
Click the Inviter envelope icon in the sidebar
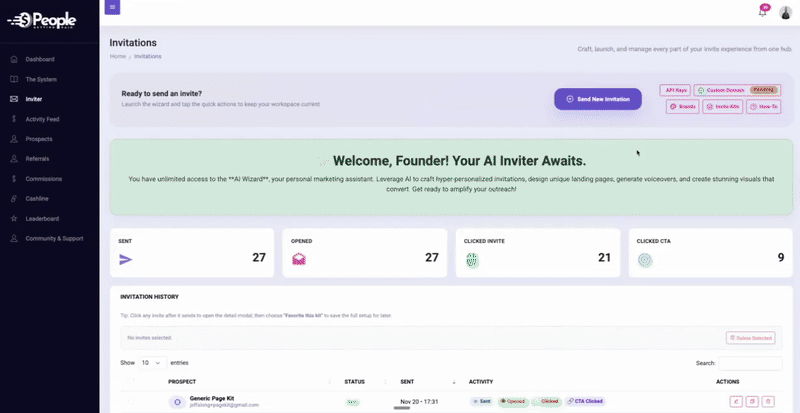[x=14, y=99]
